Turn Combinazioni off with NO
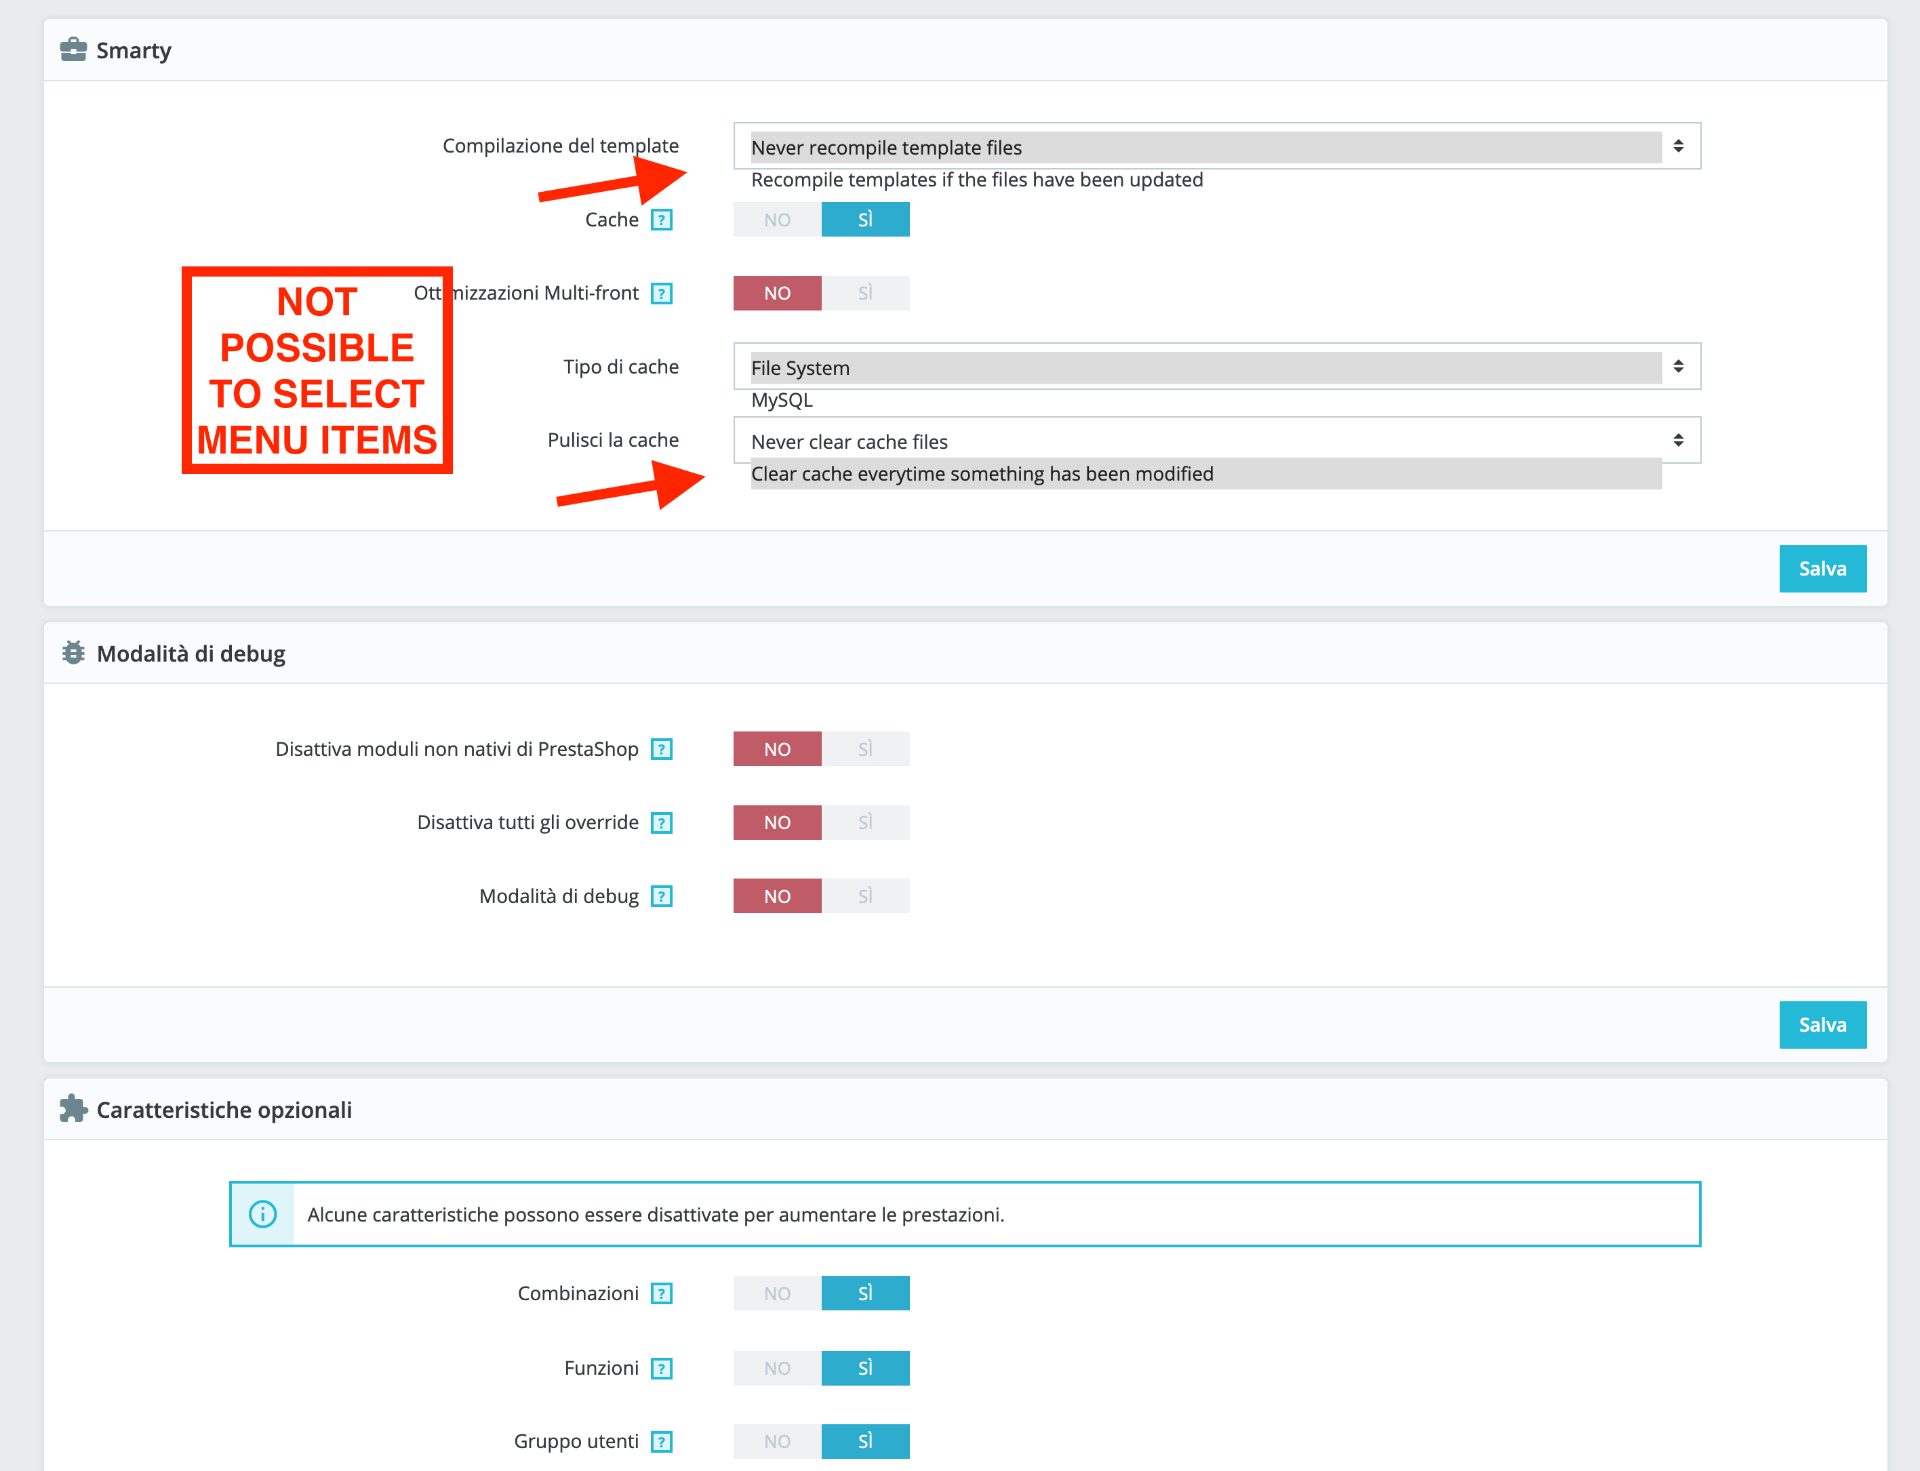1920x1471 pixels. [x=777, y=1293]
